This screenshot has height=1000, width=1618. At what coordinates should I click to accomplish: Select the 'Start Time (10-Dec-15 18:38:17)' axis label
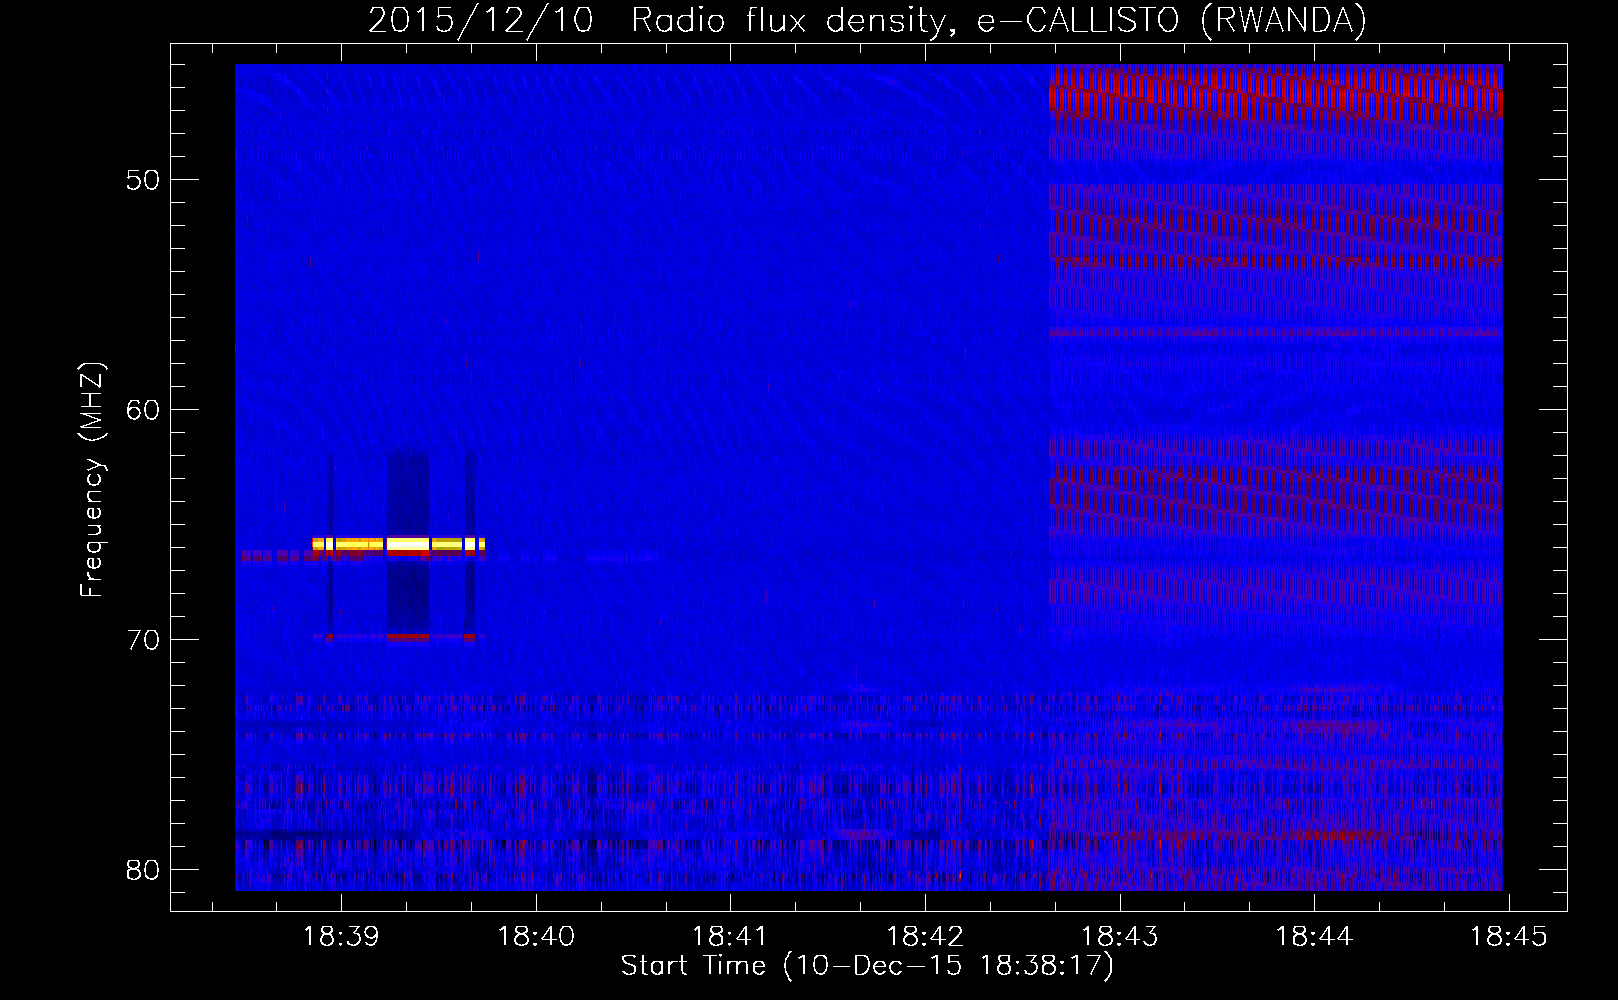pos(867,966)
